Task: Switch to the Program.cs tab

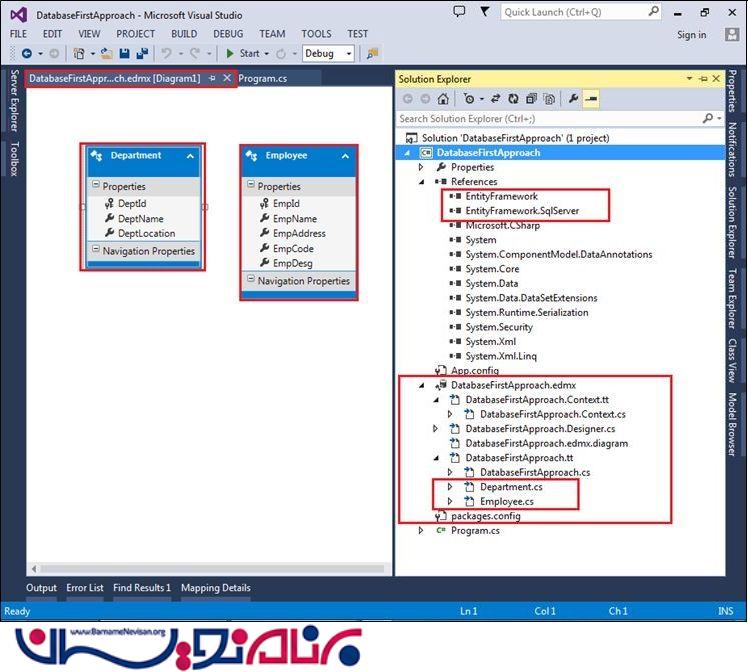Action: click(264, 78)
